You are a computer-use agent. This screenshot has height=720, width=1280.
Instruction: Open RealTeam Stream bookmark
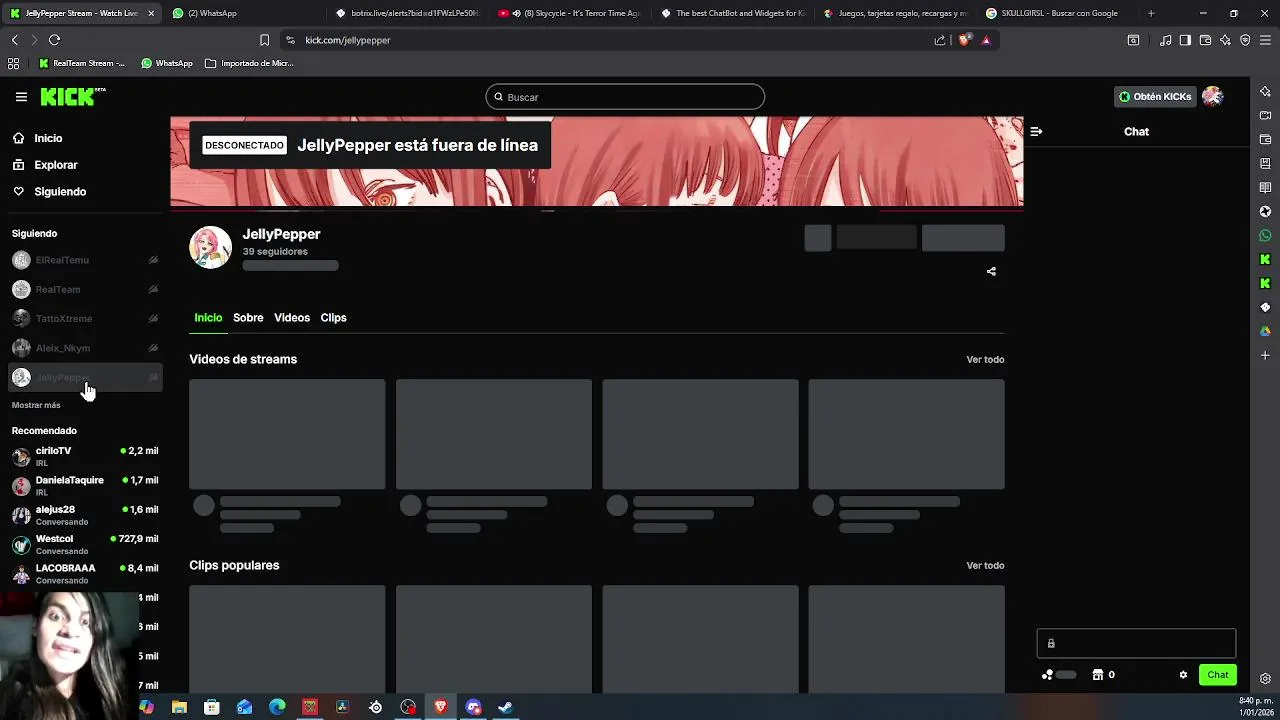coord(82,63)
